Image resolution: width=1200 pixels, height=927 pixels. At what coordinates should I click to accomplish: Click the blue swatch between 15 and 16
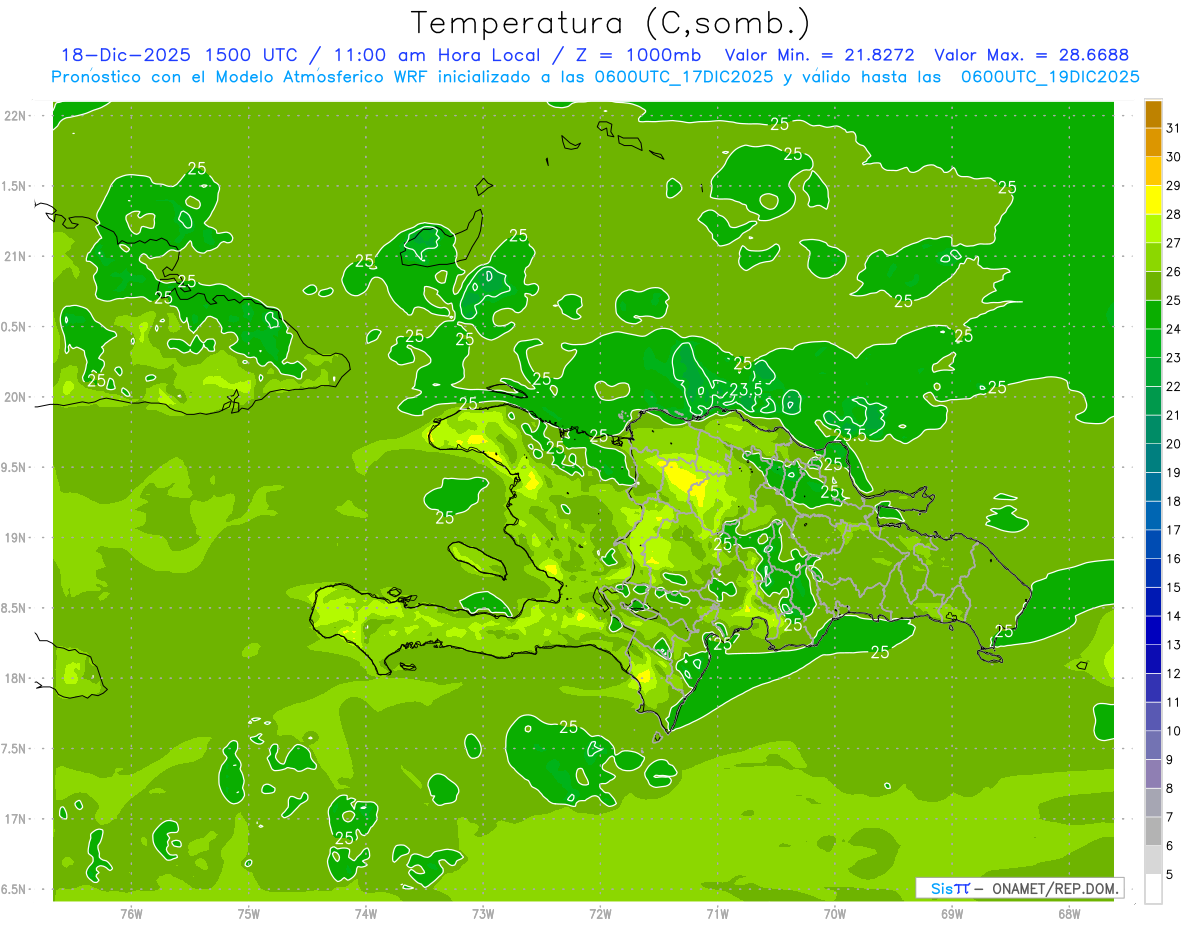coord(1153,573)
